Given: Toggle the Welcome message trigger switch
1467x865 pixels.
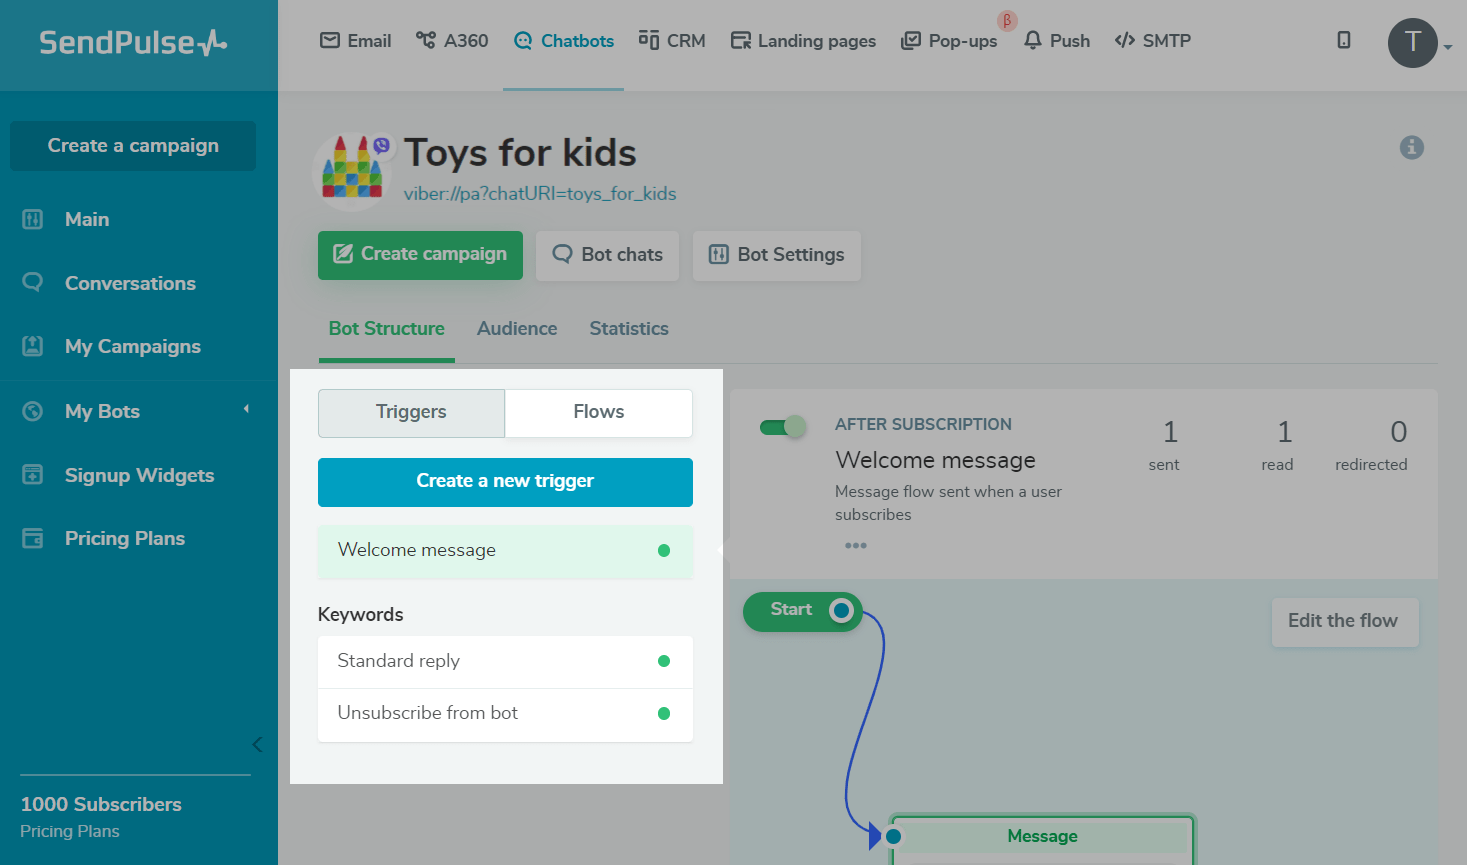Looking at the screenshot, I should pyautogui.click(x=782, y=428).
